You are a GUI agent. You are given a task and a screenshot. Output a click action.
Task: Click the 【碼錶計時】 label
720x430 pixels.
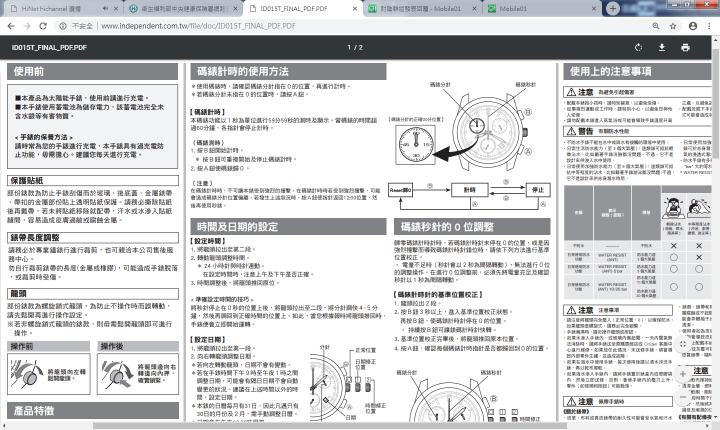point(208,112)
